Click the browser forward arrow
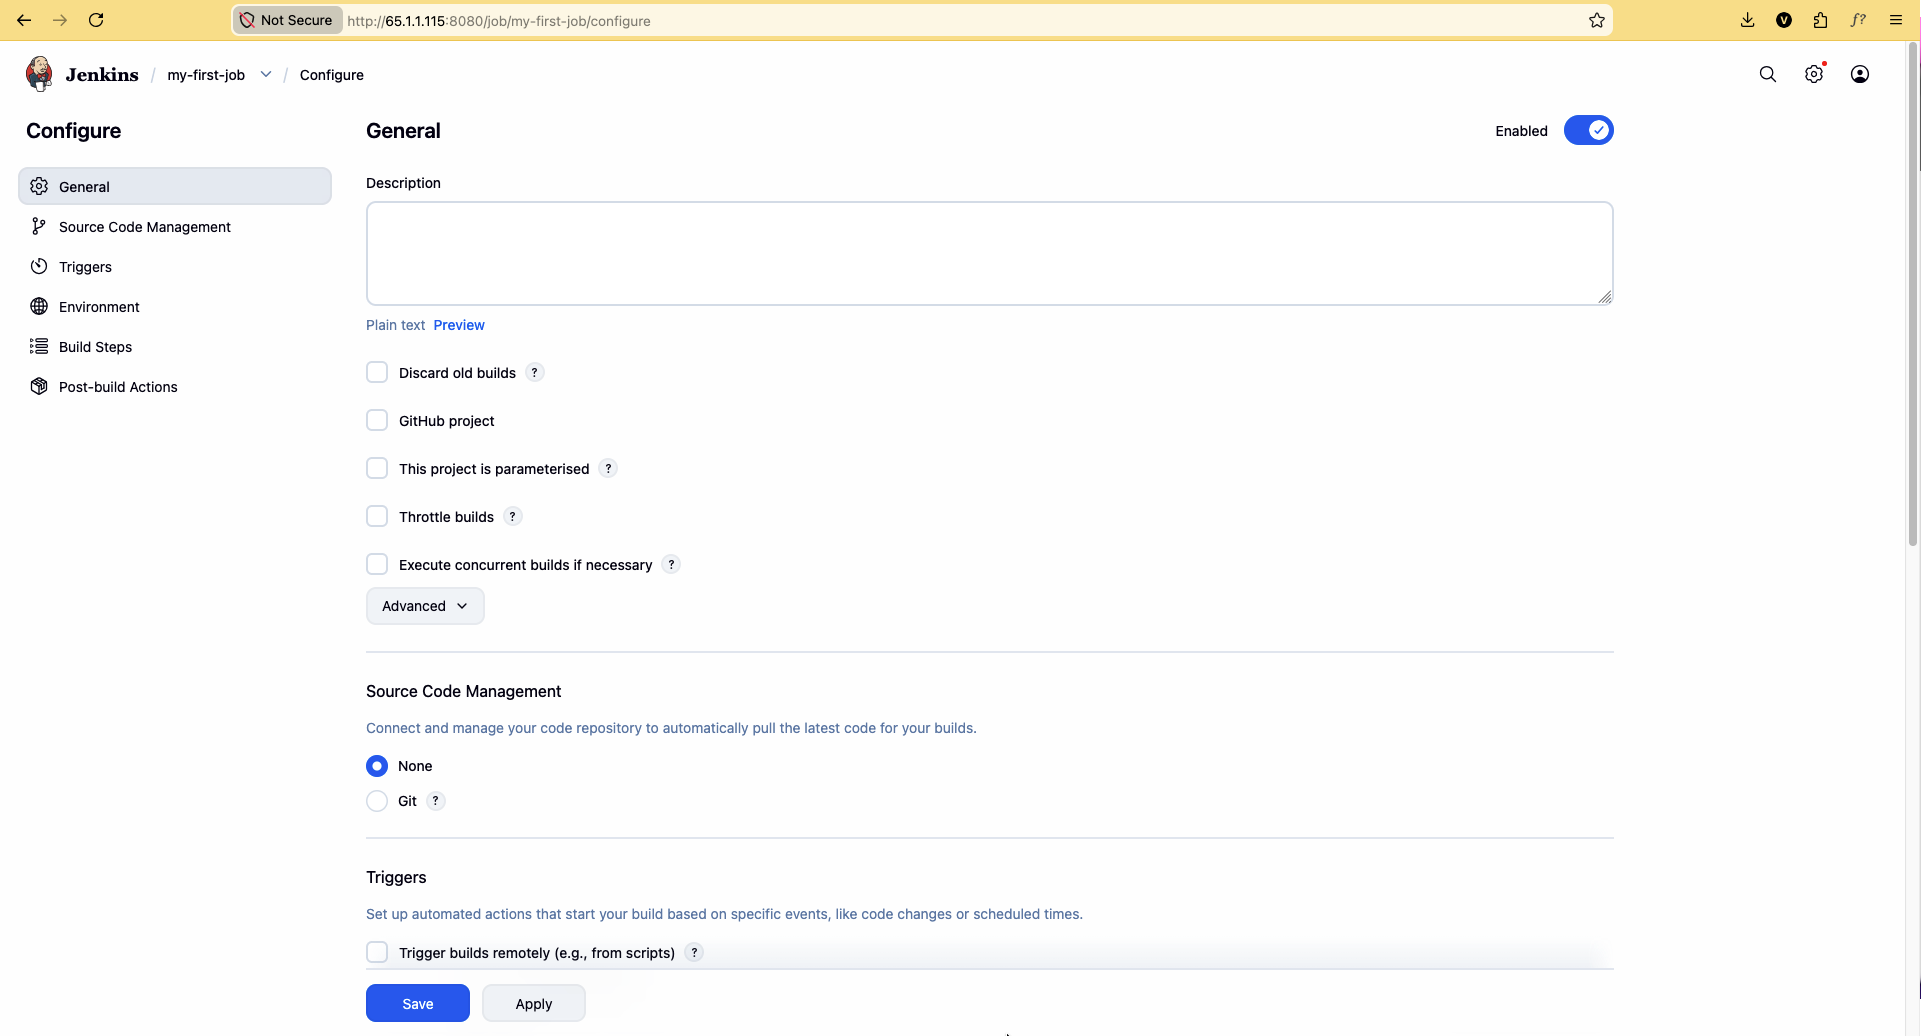 point(60,20)
